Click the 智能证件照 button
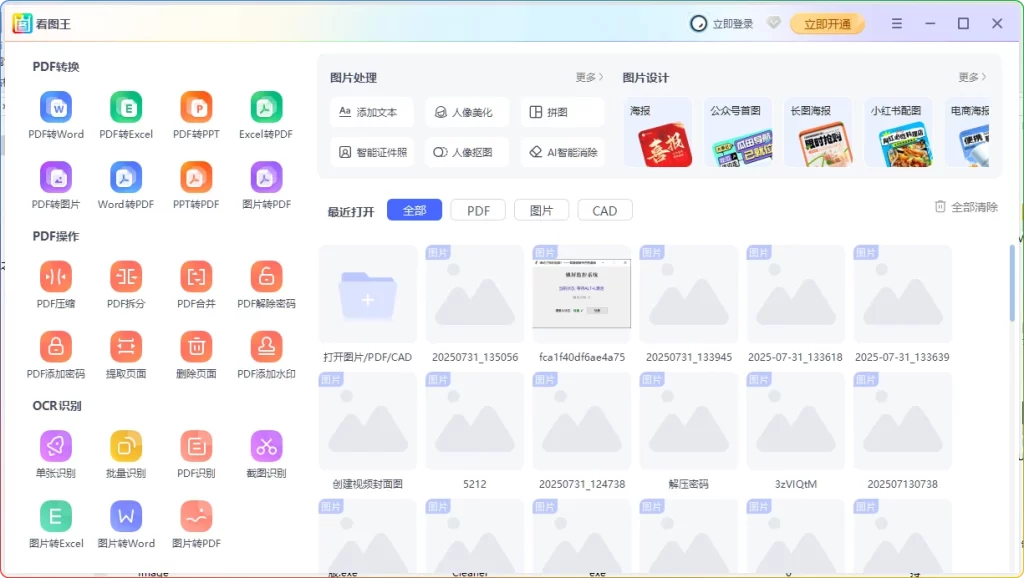This screenshot has height=578, width=1024. coord(372,152)
